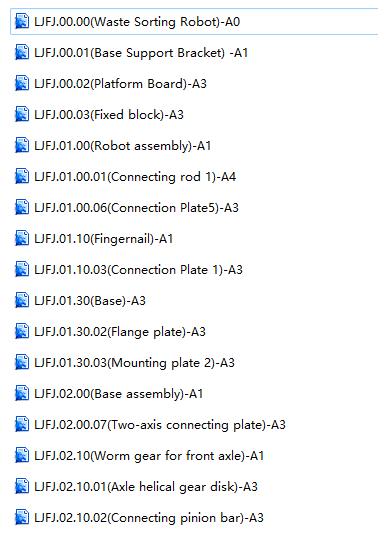Select the LJFJ.01.10.03(Connection Plate 1)-A3 file name
Viewport: 378px width, 555px height.
(x=138, y=270)
